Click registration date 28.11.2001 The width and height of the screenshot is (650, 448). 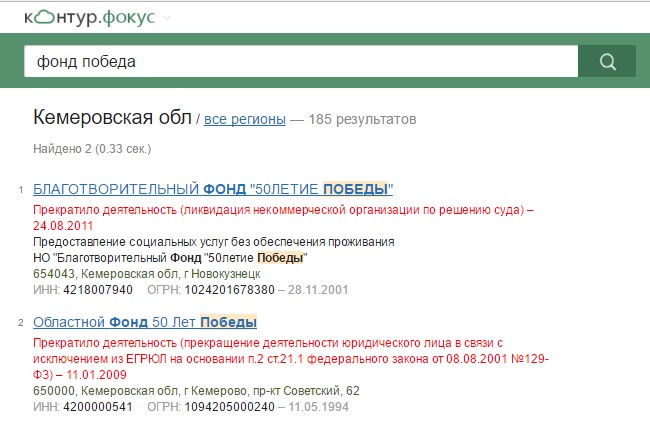(x=318, y=290)
